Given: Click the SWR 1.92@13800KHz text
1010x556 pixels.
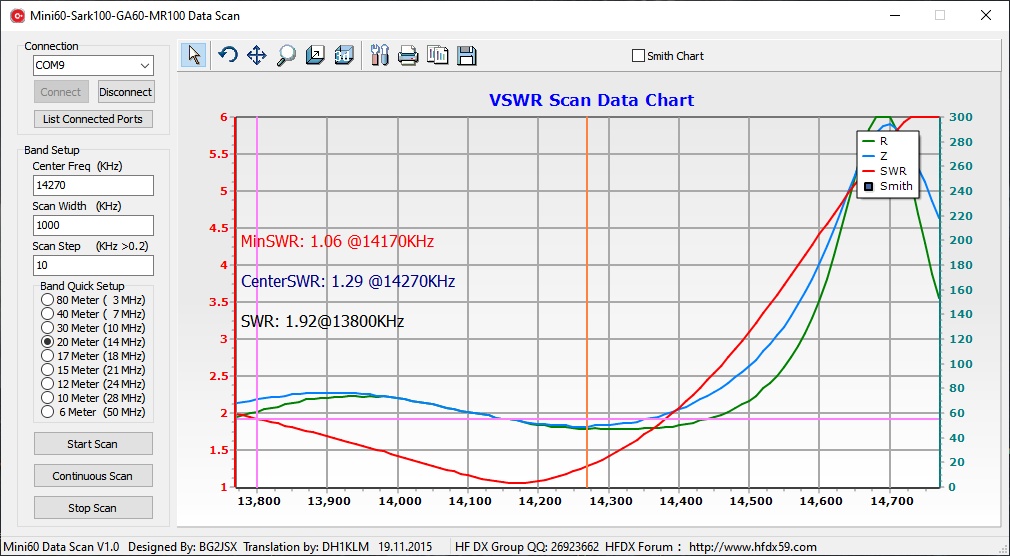Looking at the screenshot, I should coord(322,321).
